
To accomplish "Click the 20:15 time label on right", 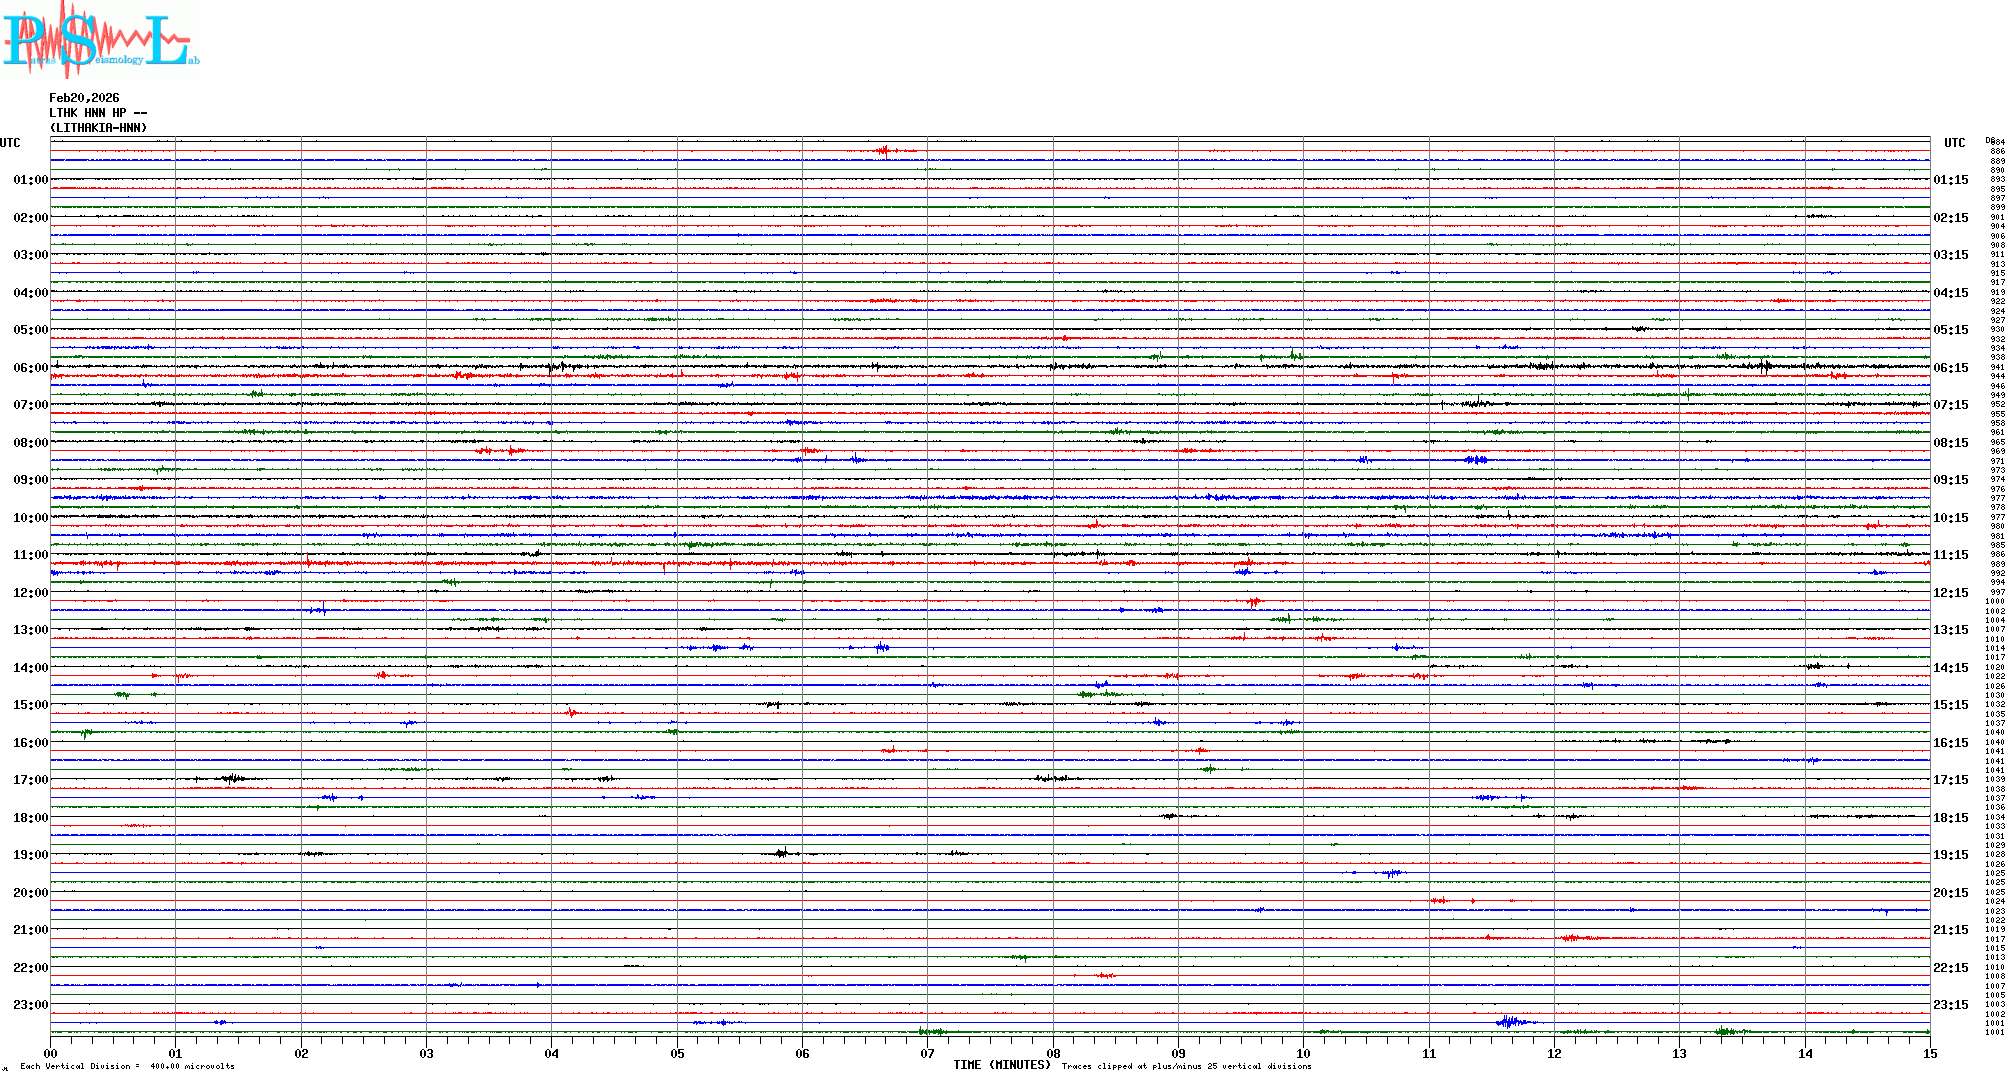I will (x=1950, y=893).
